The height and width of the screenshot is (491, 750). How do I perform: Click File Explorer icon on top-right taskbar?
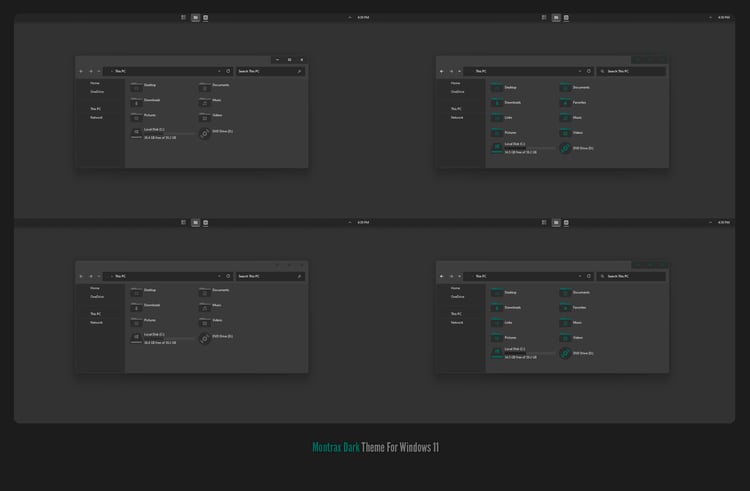tap(556, 18)
